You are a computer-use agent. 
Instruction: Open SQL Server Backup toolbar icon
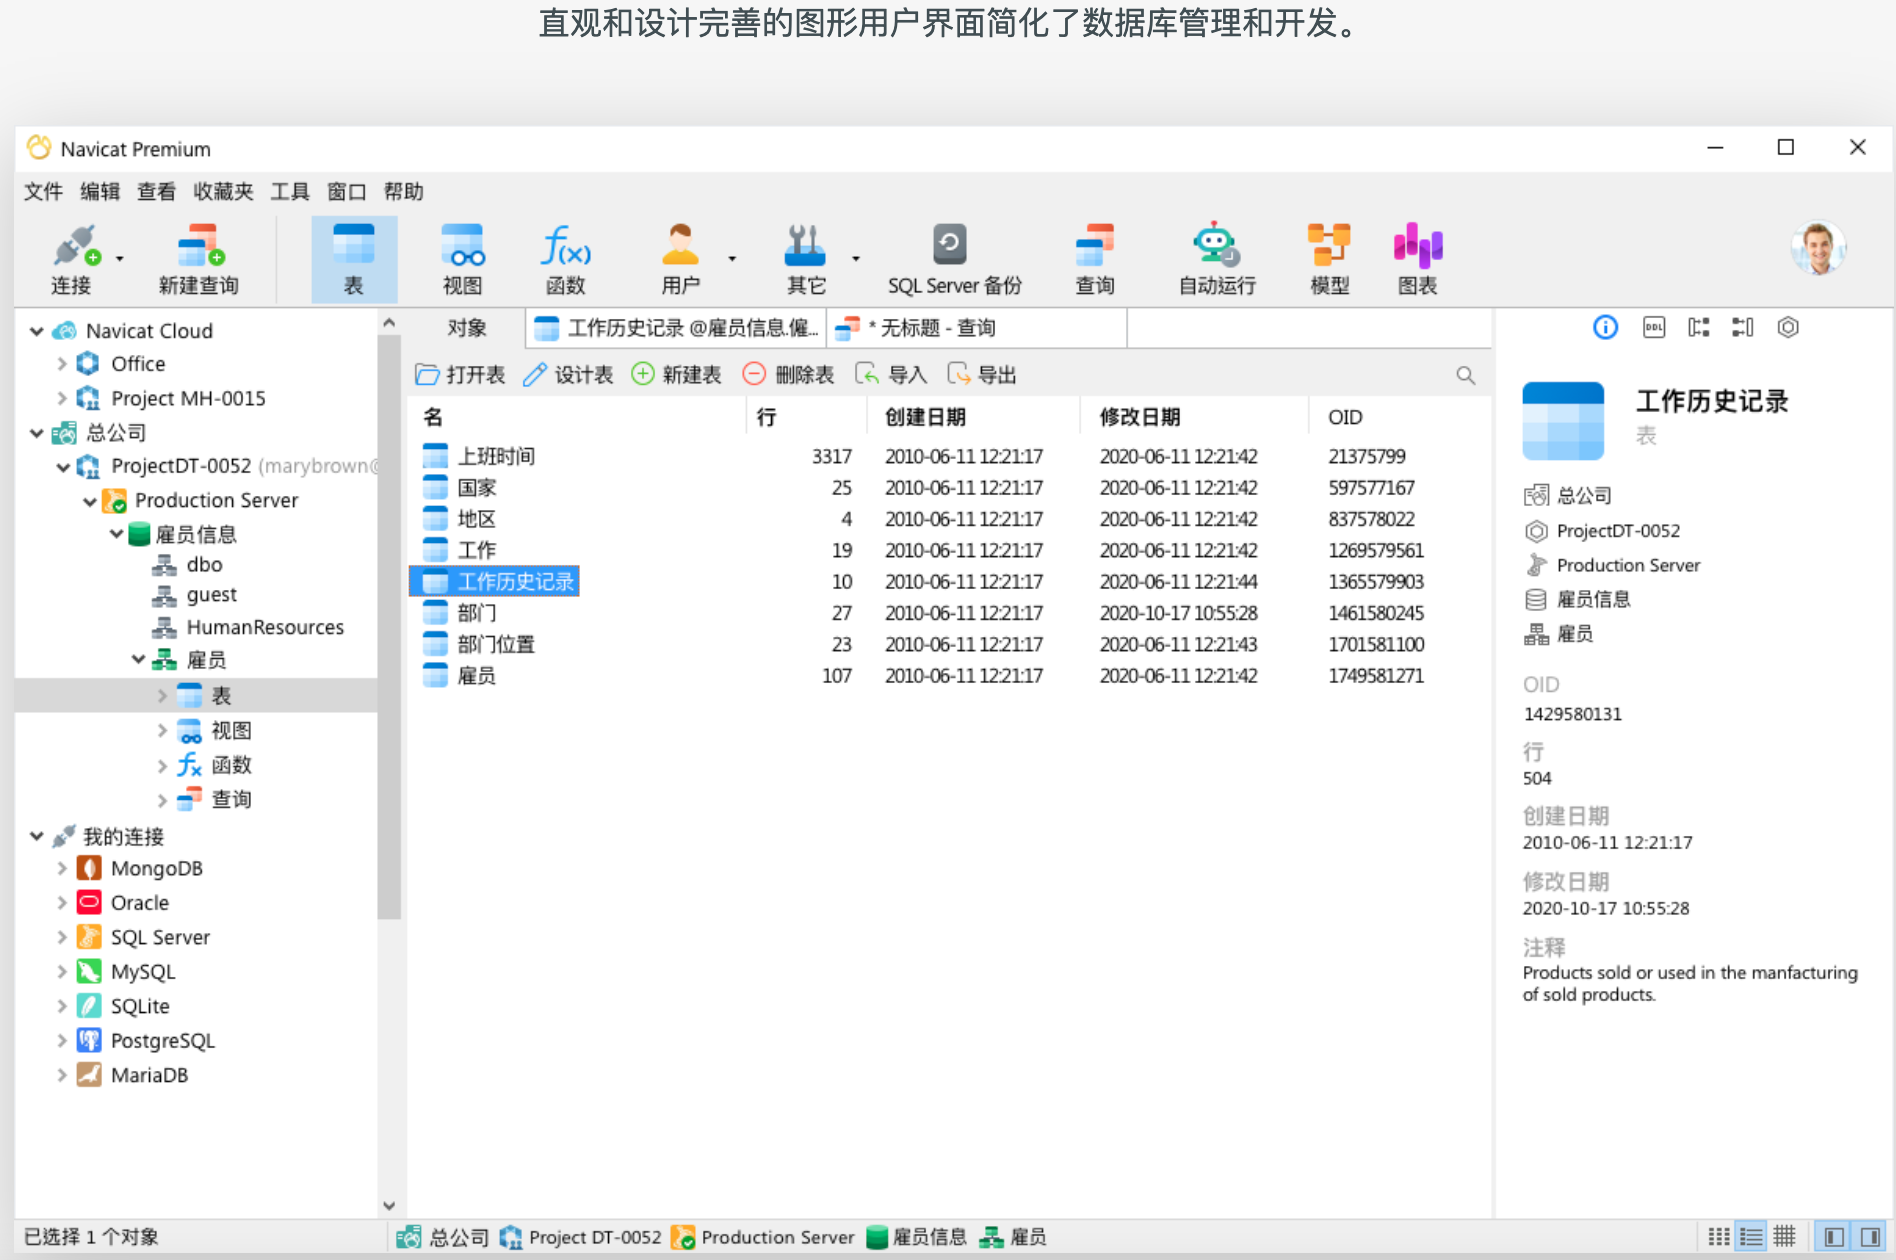(954, 259)
